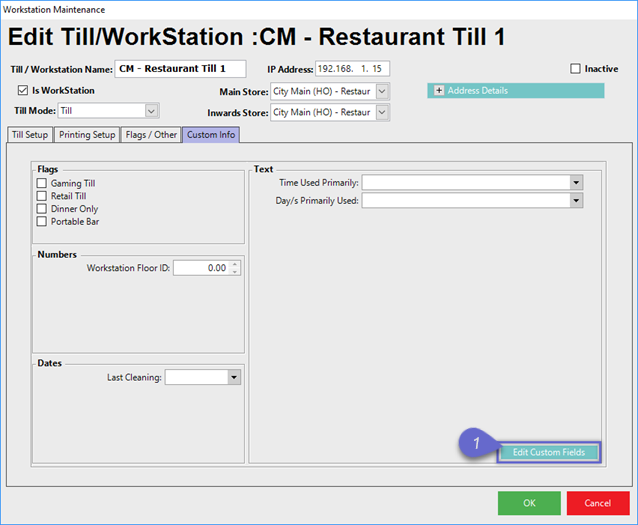Image resolution: width=638 pixels, height=525 pixels.
Task: Open the Till Mode dropdown
Action: [x=152, y=111]
